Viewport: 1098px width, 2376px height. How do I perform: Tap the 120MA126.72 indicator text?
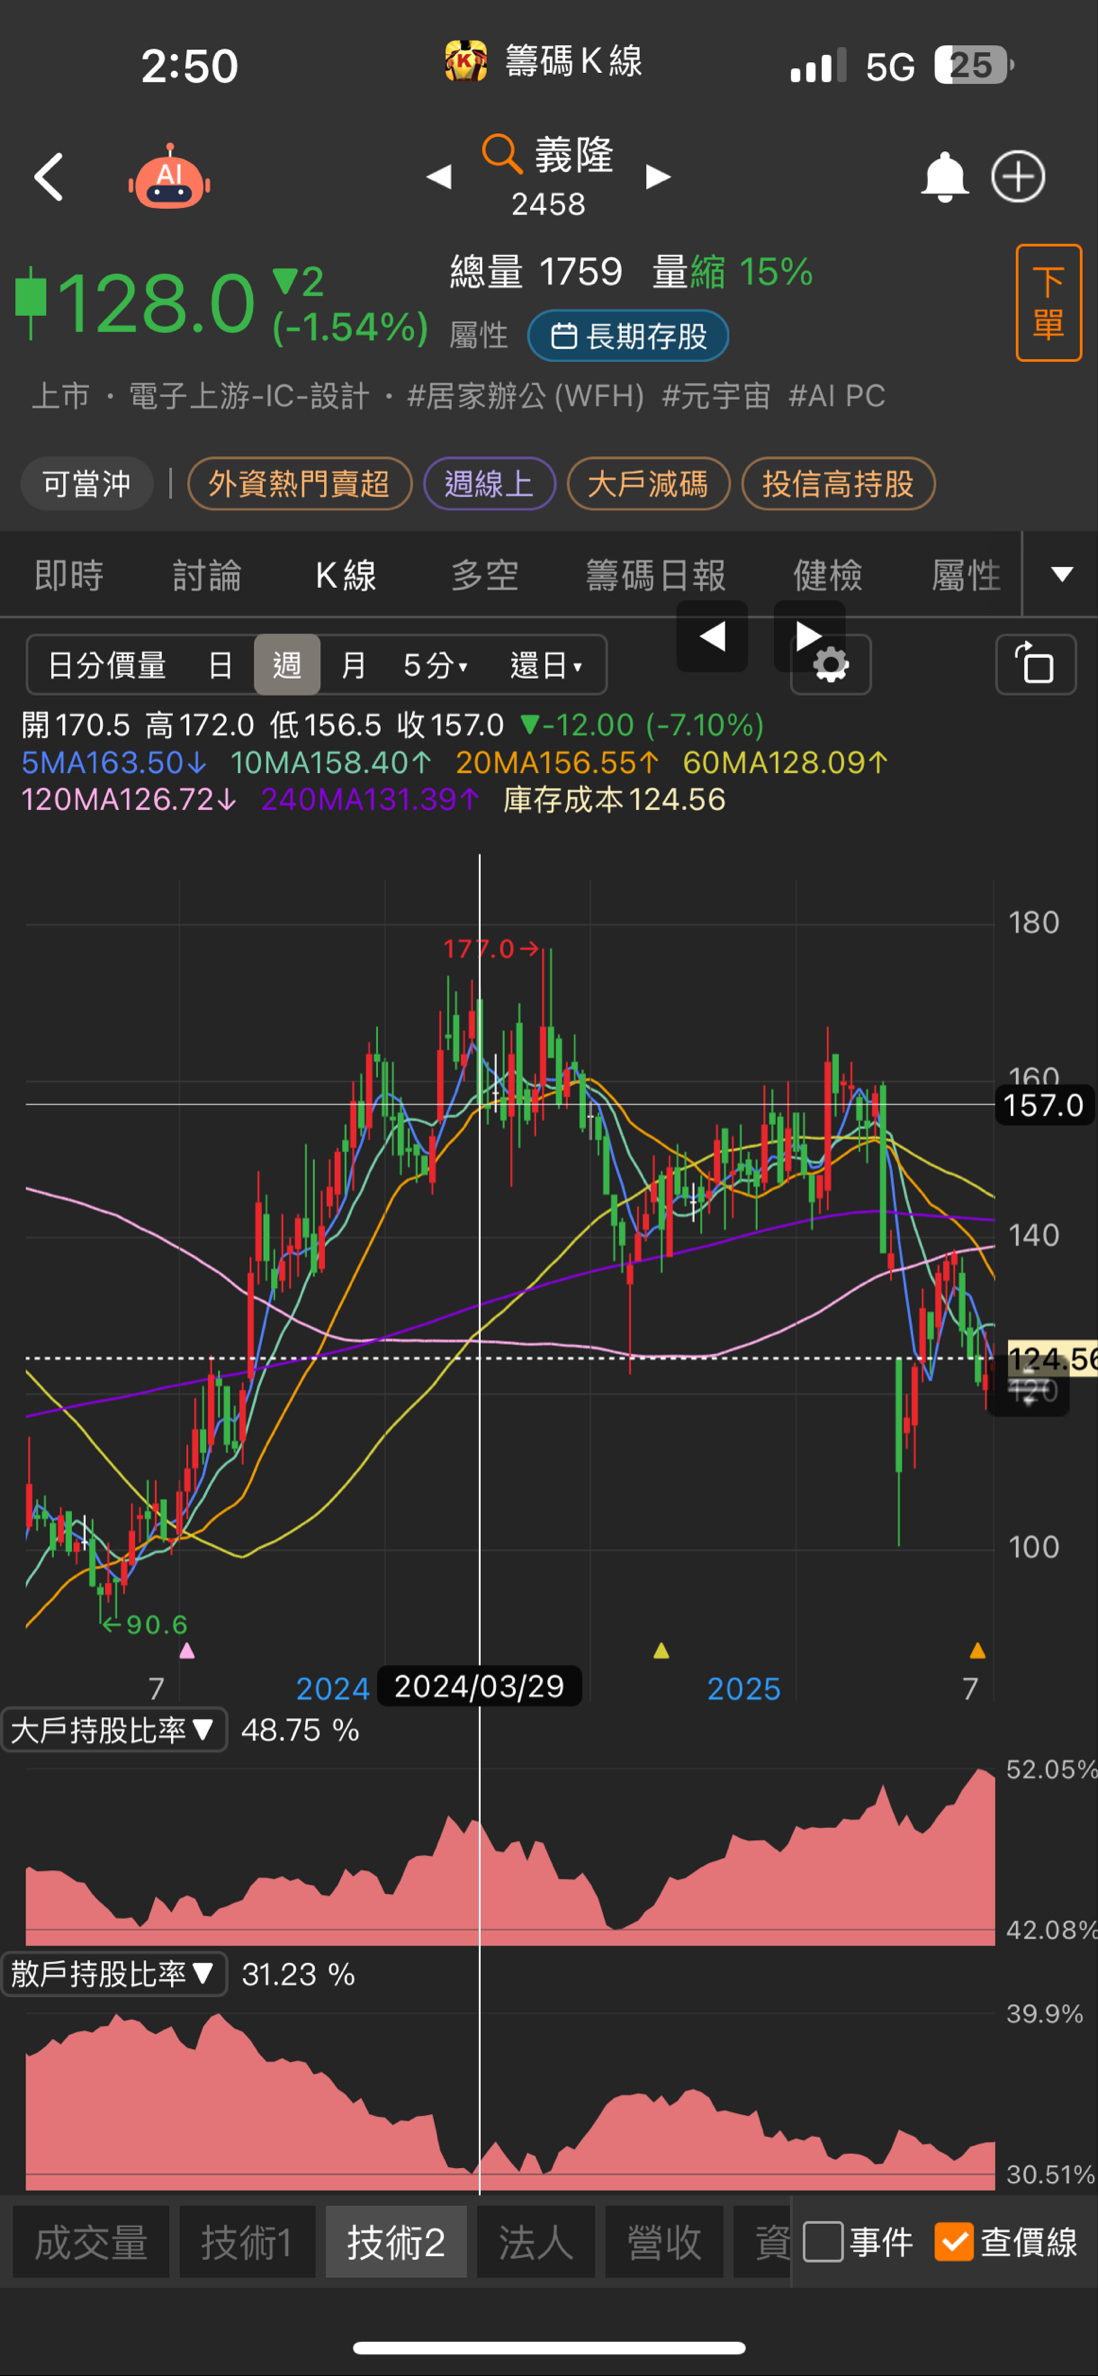click(129, 800)
